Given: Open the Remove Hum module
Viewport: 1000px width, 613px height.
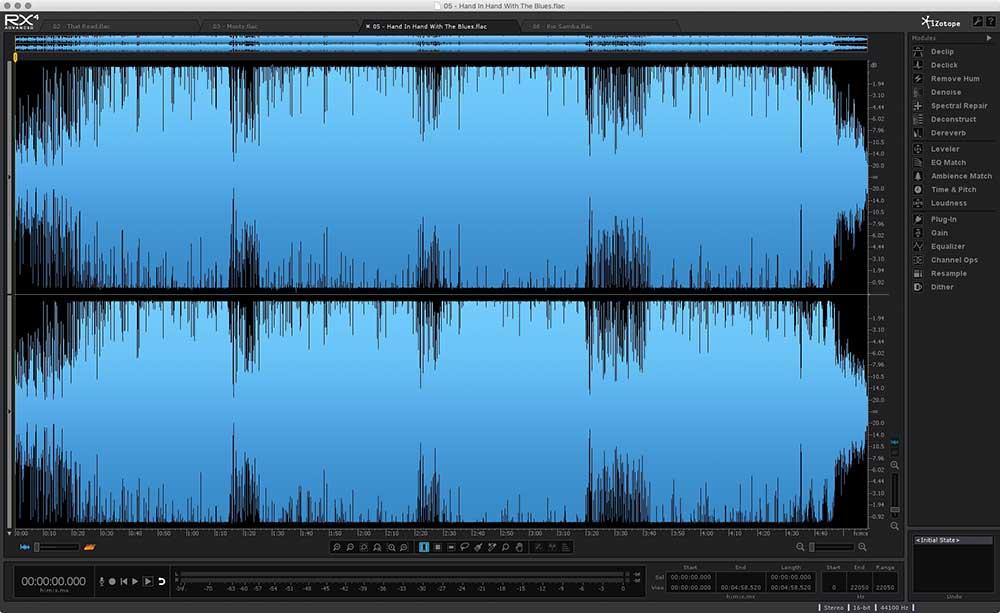Looking at the screenshot, I should click(x=955, y=78).
